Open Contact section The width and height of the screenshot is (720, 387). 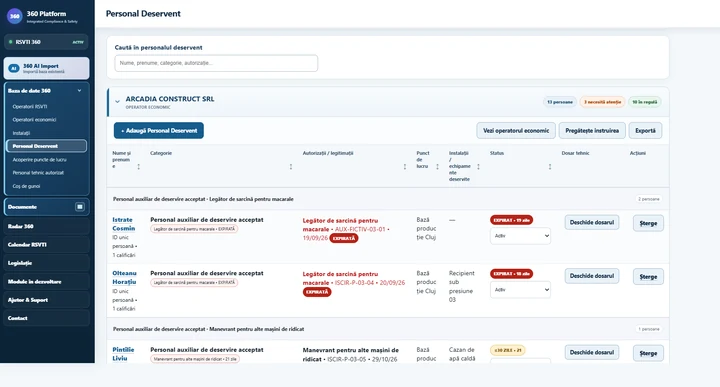pyautogui.click(x=46, y=318)
